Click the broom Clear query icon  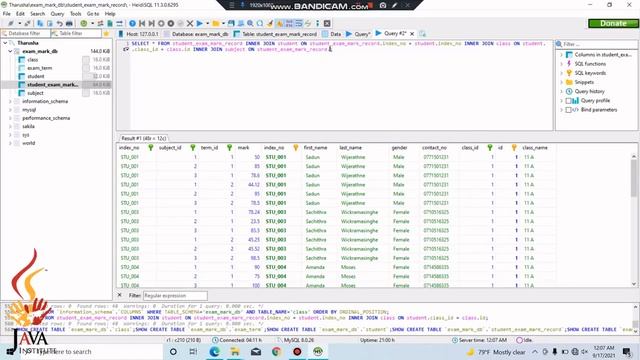tap(269, 24)
